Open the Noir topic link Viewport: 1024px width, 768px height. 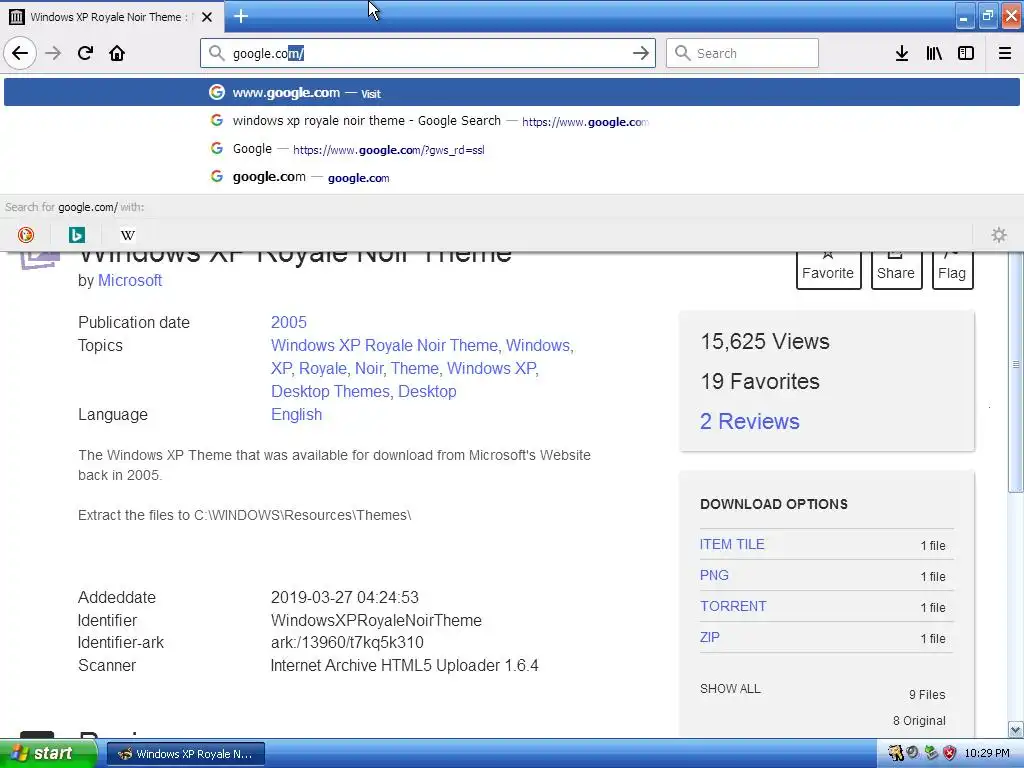[369, 368]
